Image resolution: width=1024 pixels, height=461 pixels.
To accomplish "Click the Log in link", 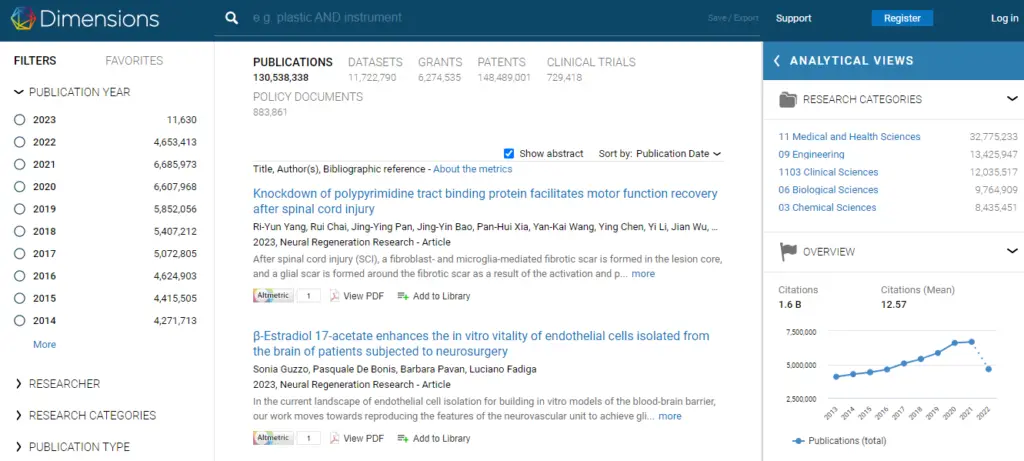I will coord(1004,18).
